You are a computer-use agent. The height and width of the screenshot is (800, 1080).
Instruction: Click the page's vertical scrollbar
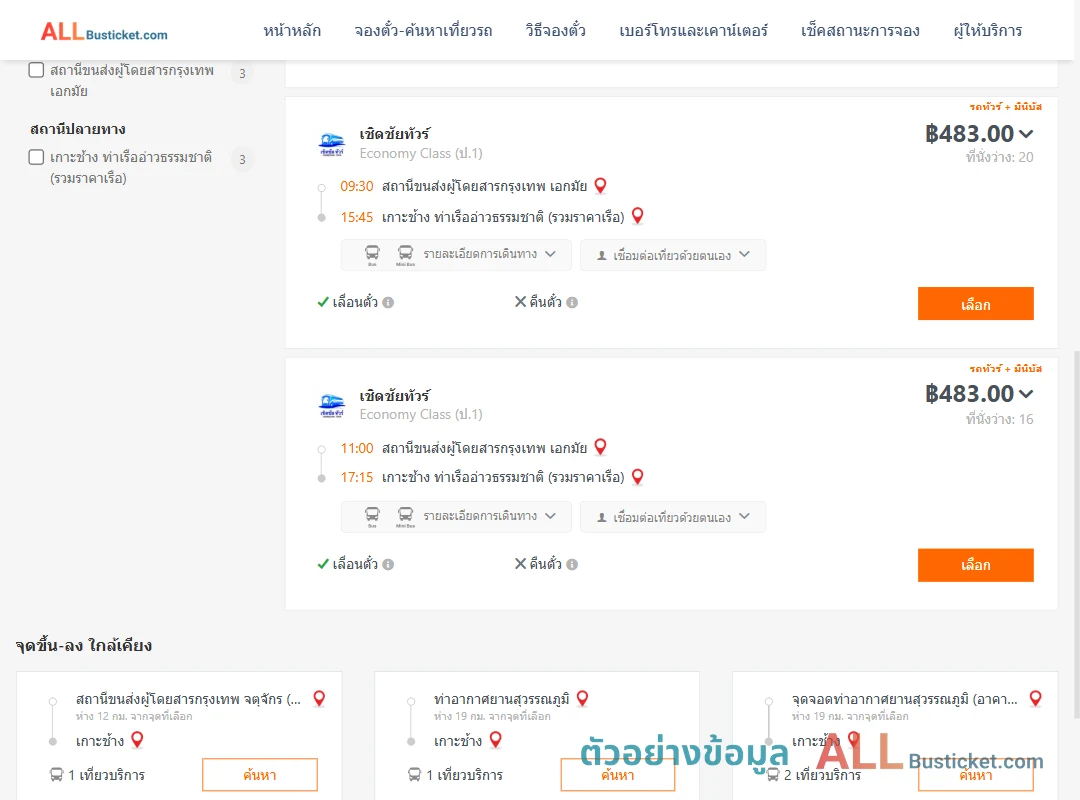click(1077, 534)
